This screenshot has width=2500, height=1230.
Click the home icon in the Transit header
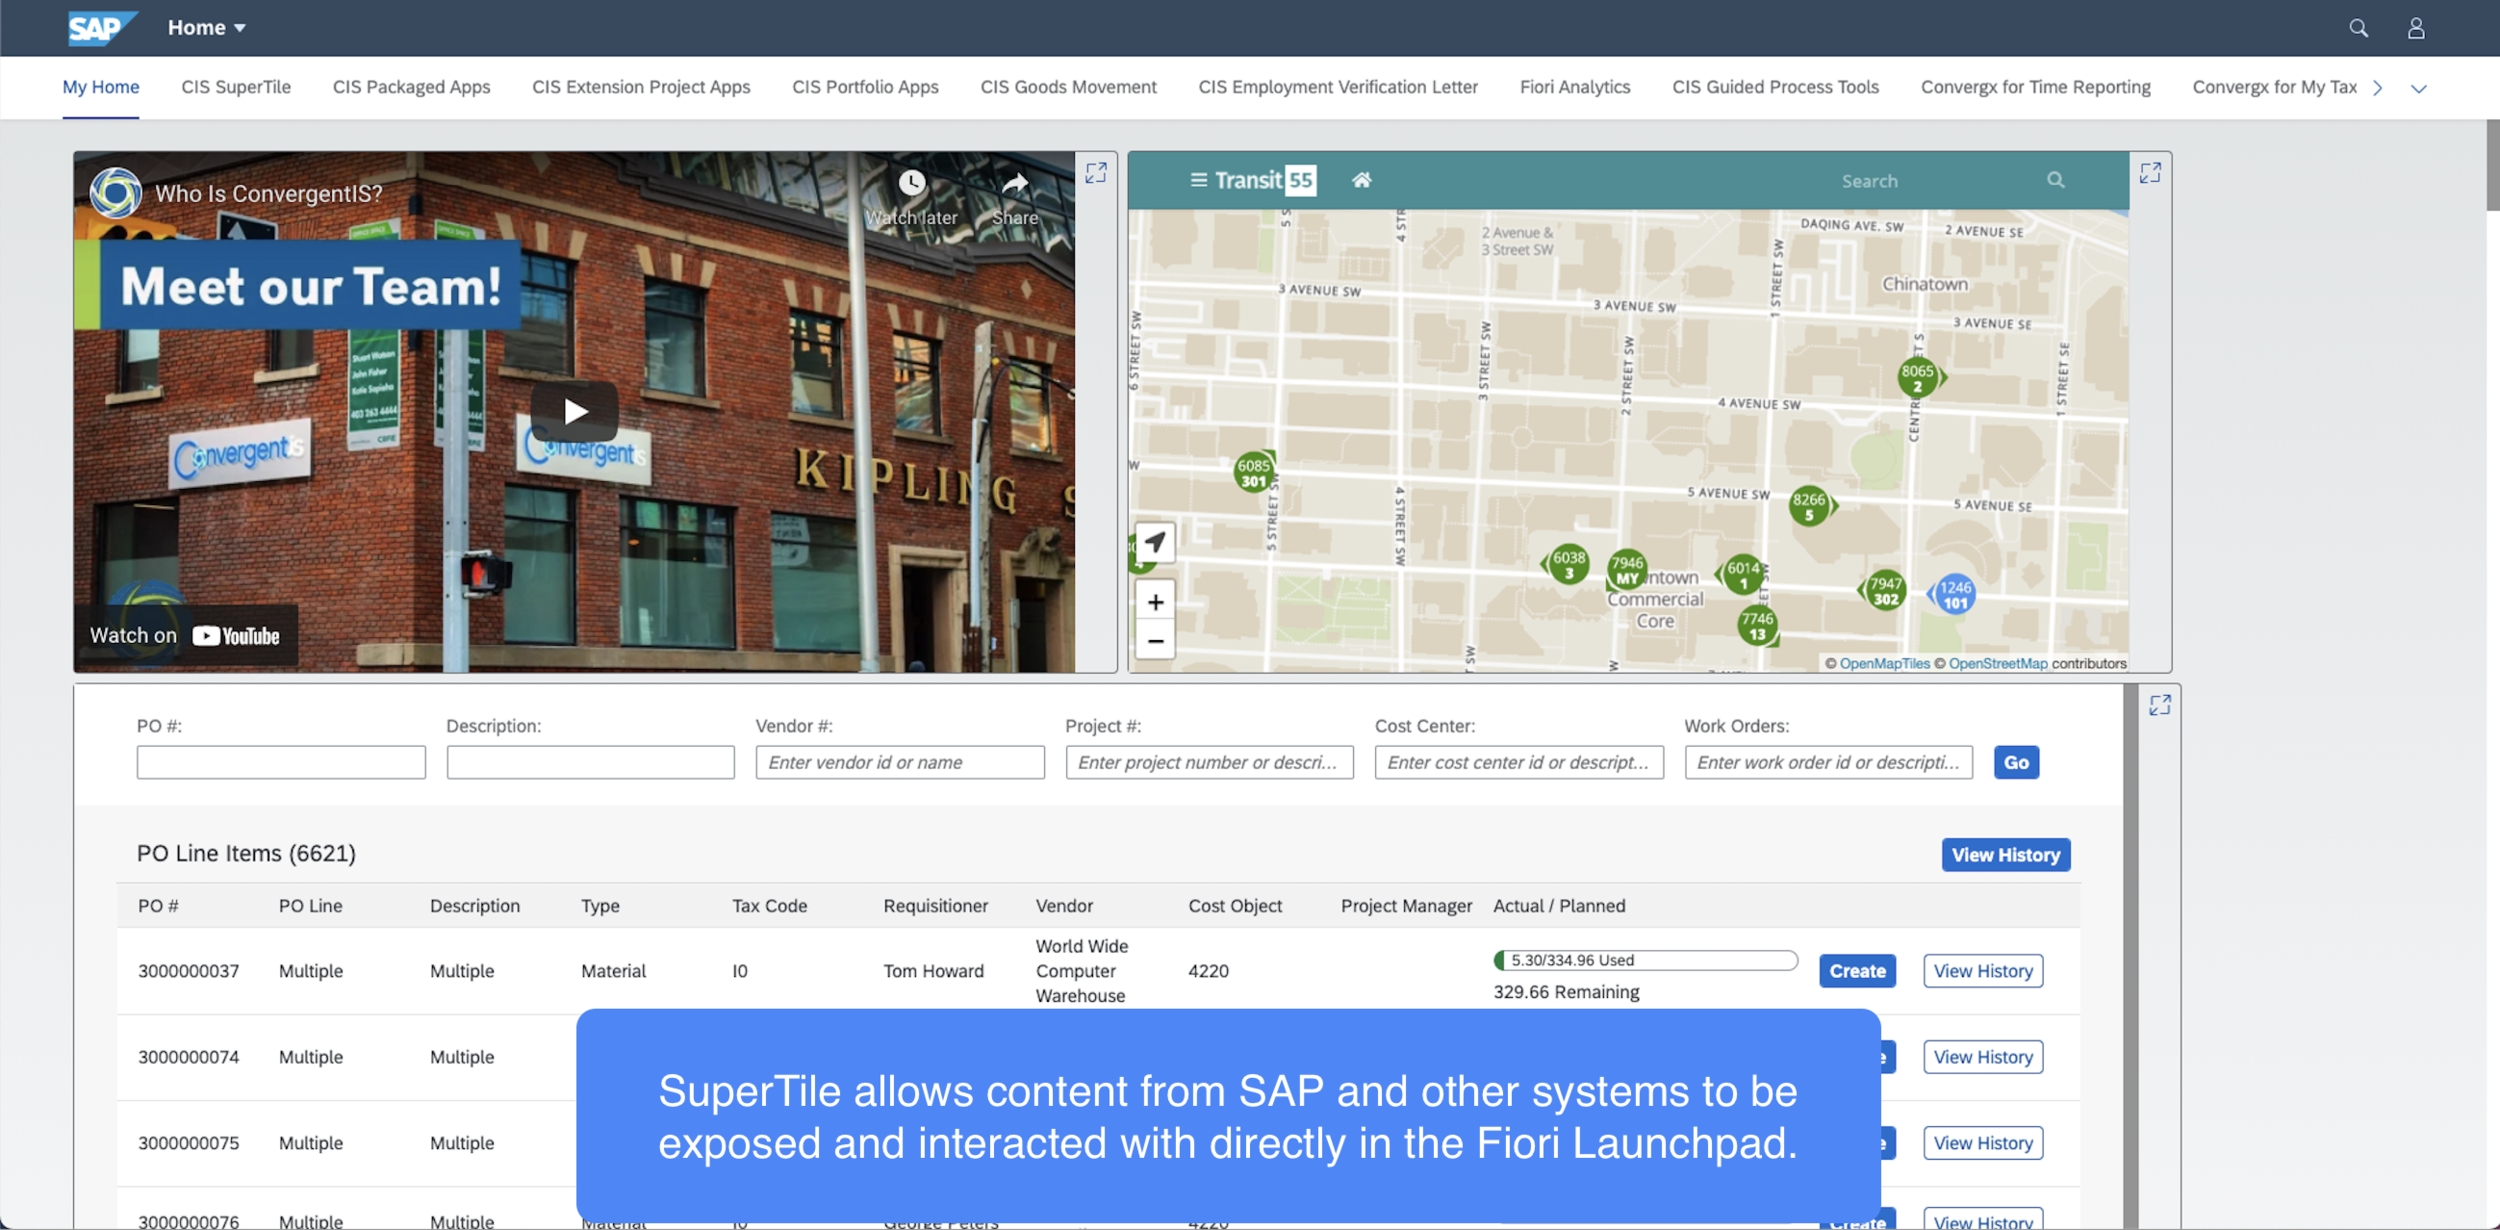(1361, 180)
